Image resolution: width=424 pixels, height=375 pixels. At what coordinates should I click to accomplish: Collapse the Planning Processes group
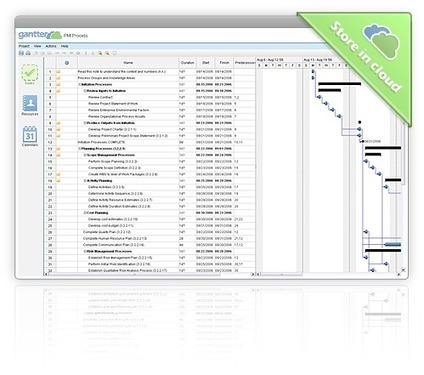click(x=80, y=149)
